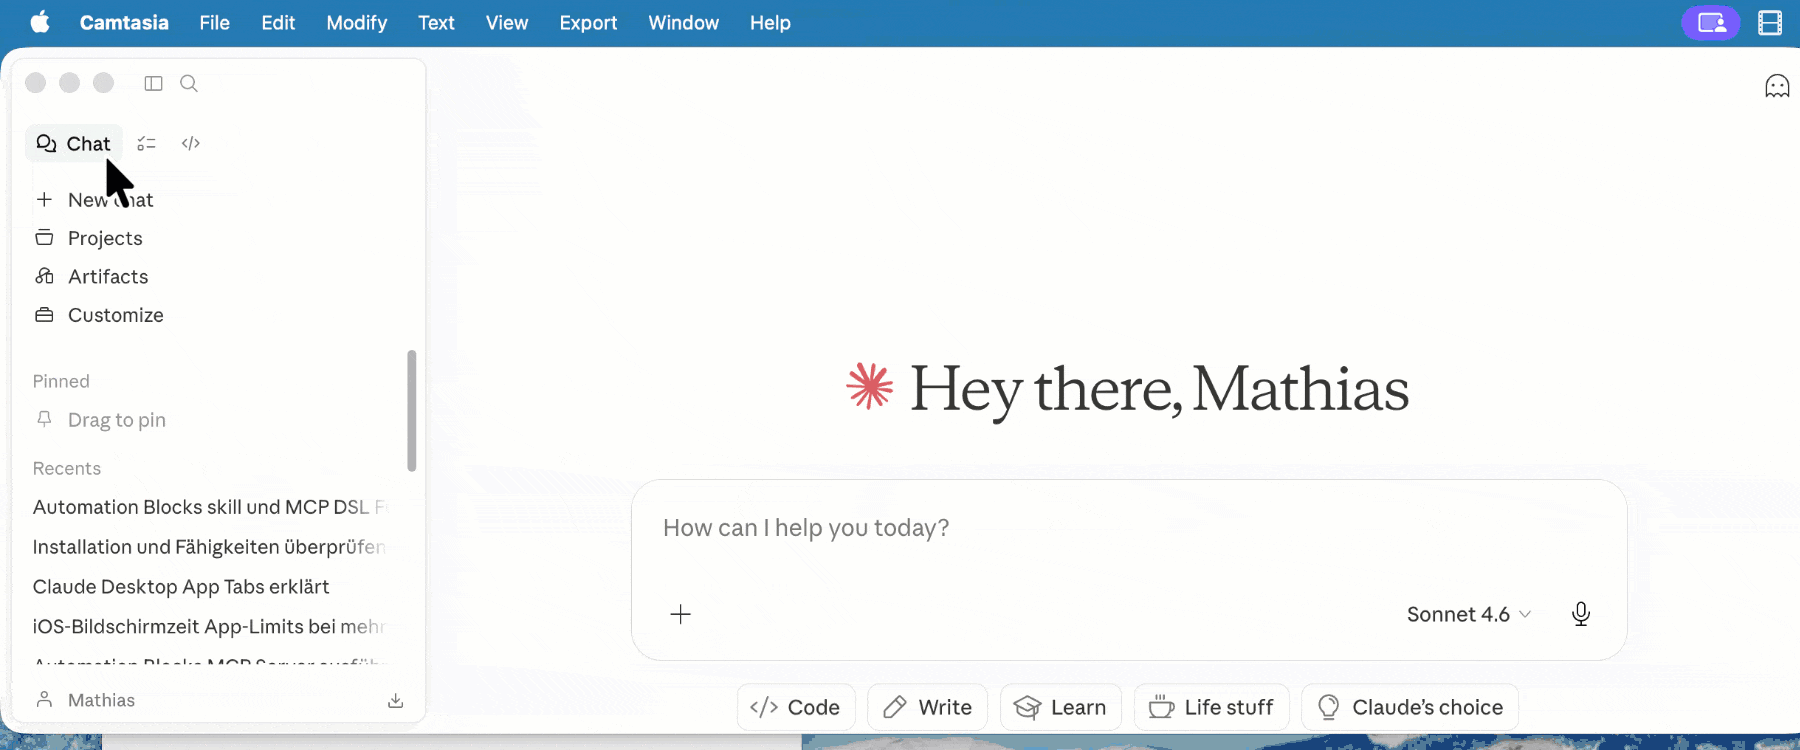Open the Window menu
1800x750 pixels.
click(x=683, y=22)
